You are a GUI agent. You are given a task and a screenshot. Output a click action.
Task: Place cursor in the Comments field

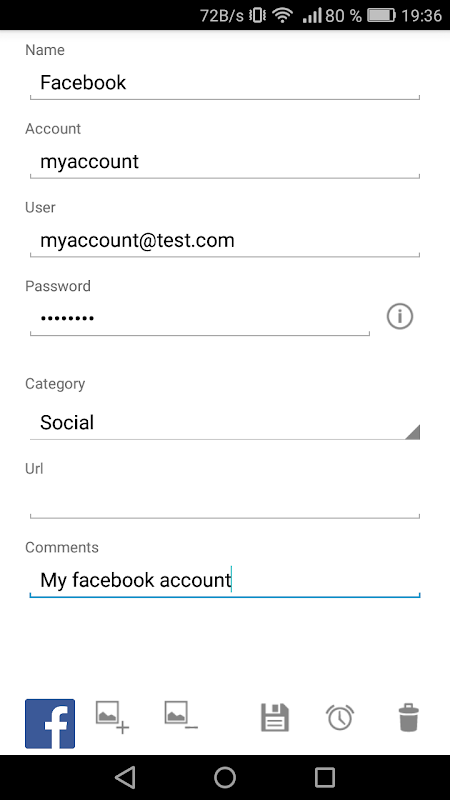click(224, 581)
